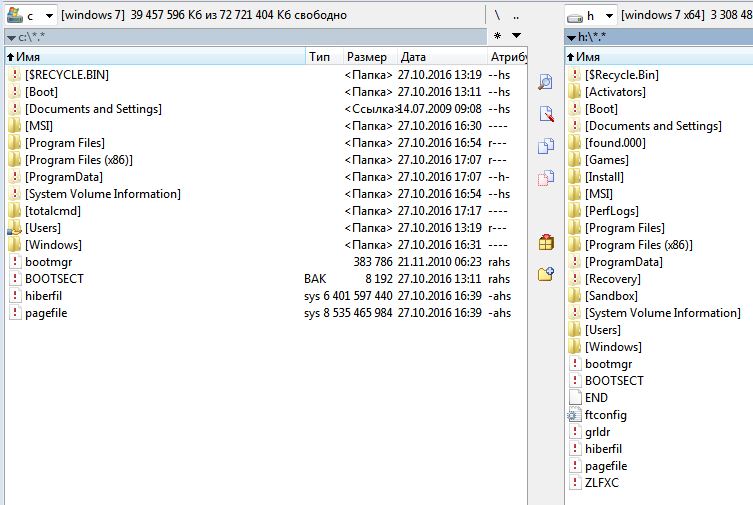Open the right panel drive dropdown (h)
This screenshot has width=753, height=505.
(609, 16)
